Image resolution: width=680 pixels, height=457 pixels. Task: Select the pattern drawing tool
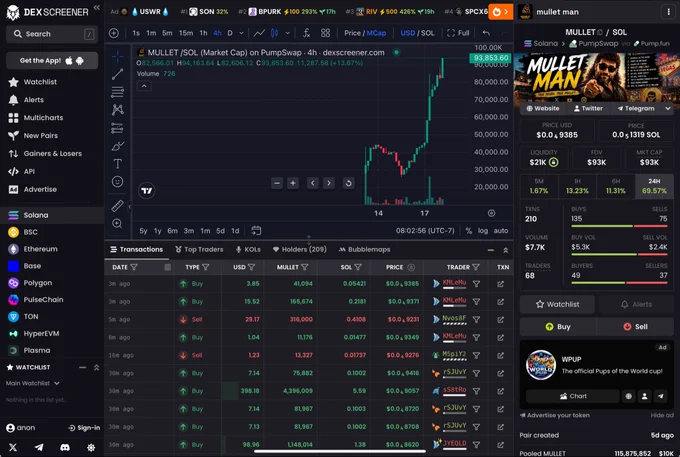point(118,110)
